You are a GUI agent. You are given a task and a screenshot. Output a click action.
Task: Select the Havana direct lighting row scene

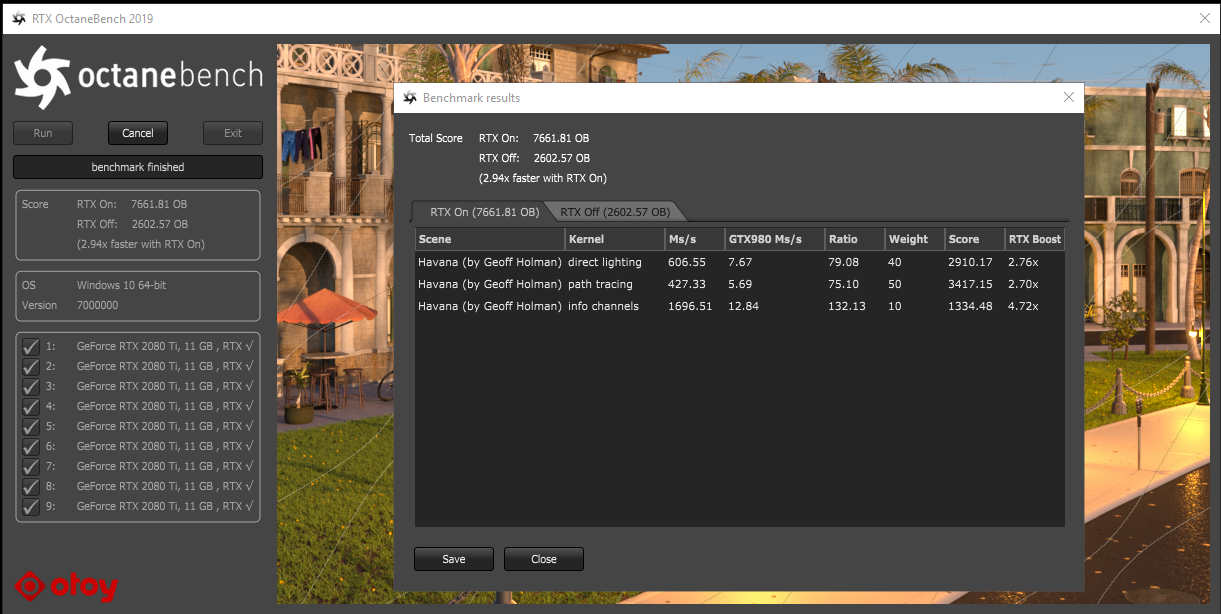(490, 262)
